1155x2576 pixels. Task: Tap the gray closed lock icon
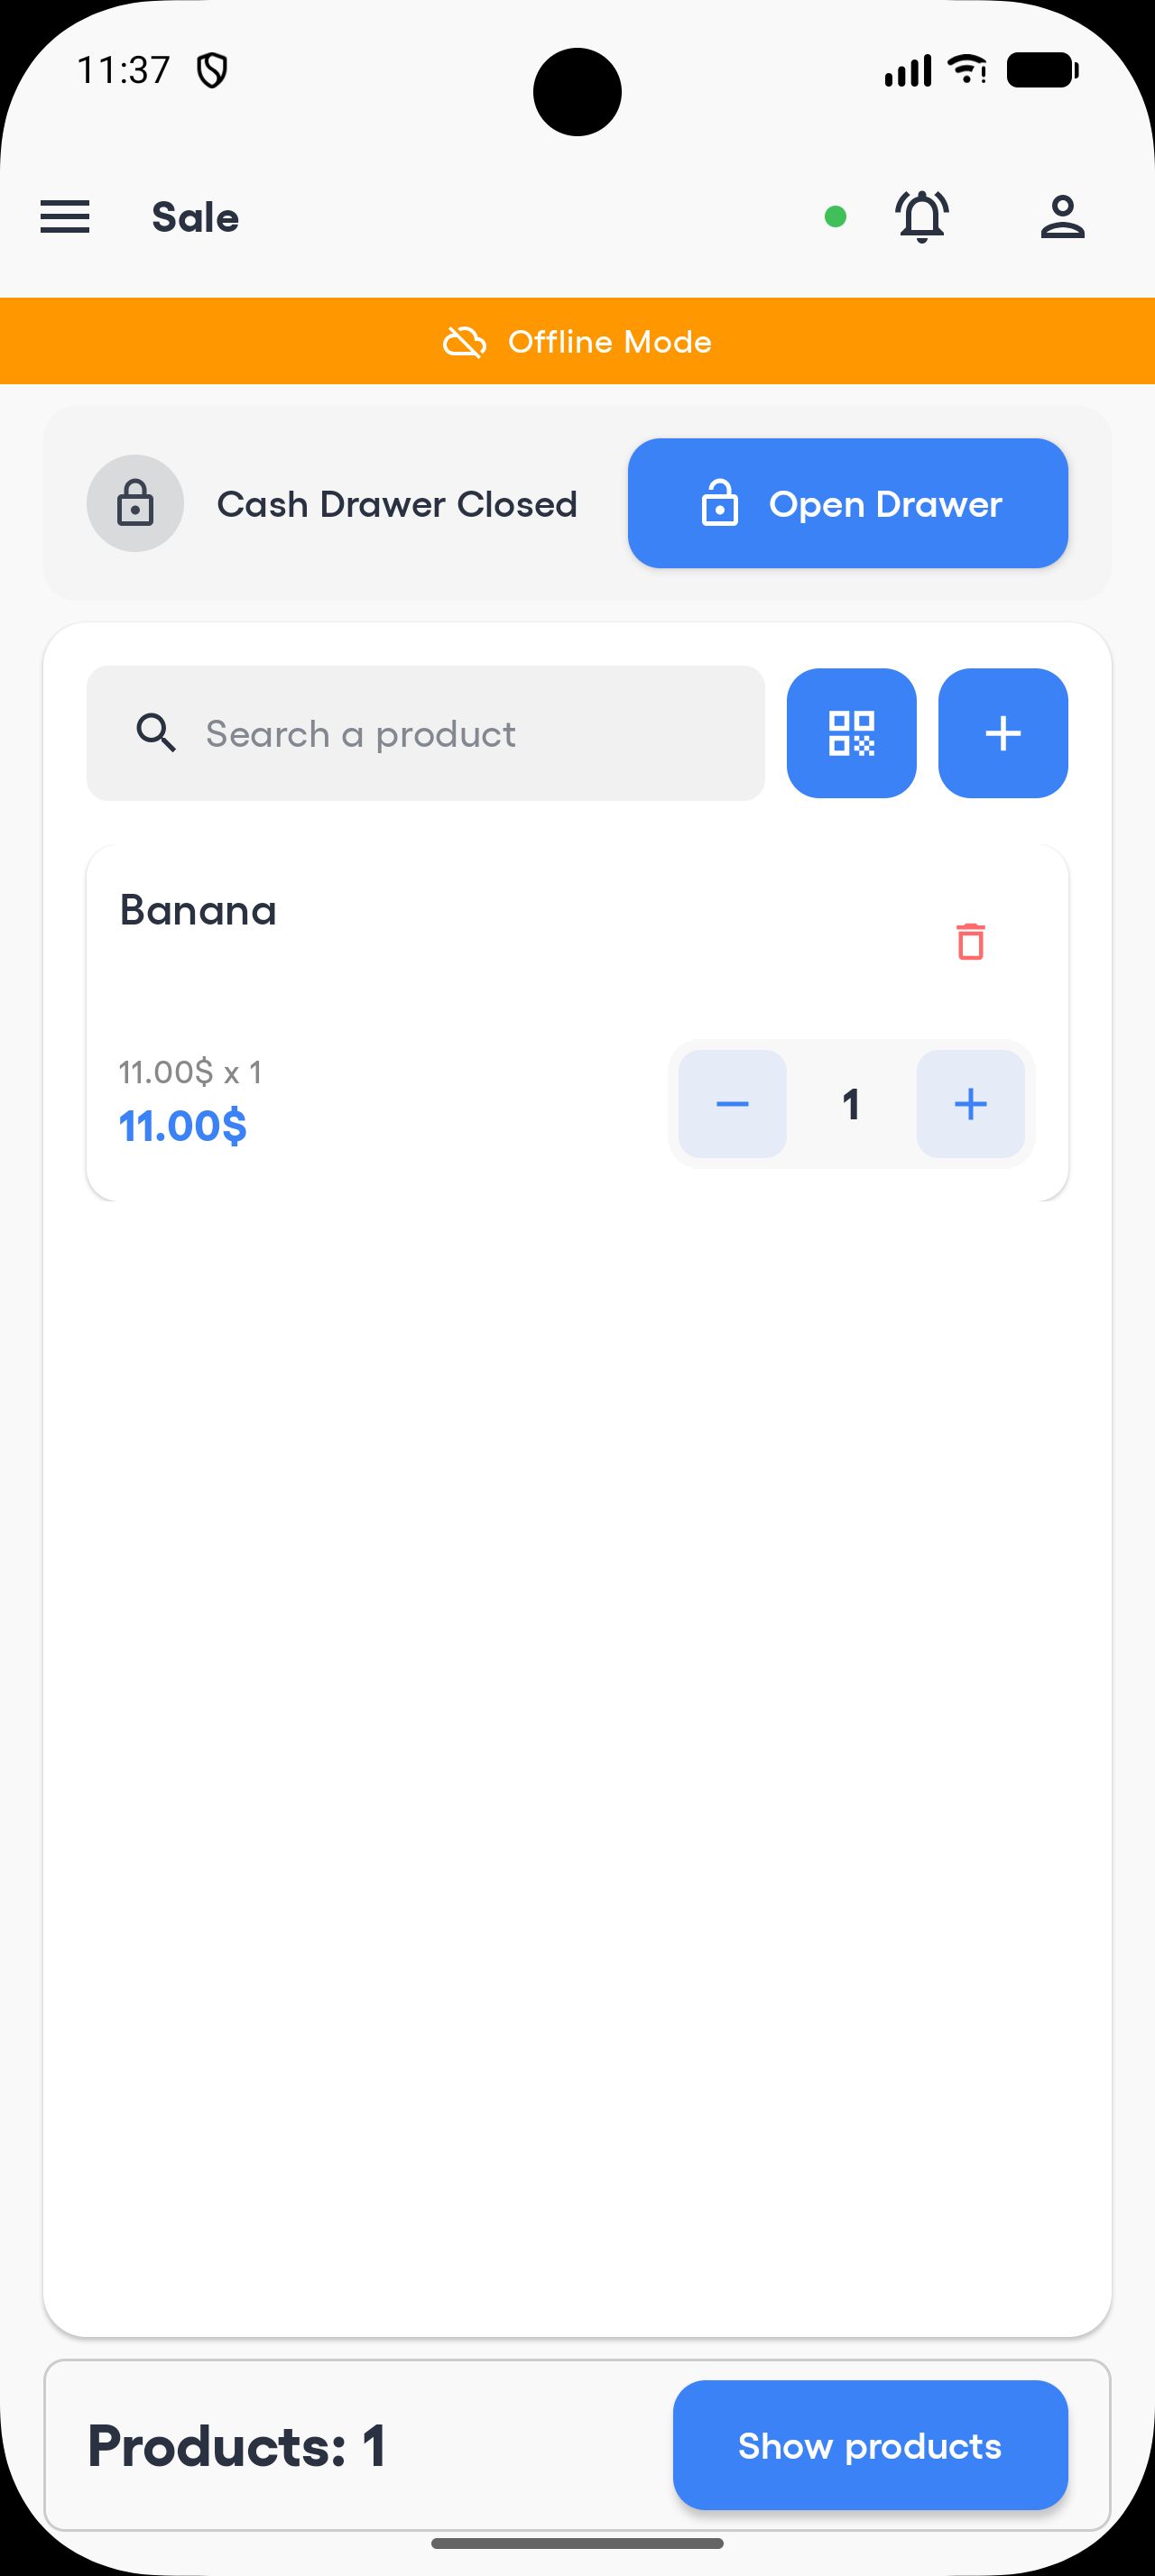(x=135, y=503)
